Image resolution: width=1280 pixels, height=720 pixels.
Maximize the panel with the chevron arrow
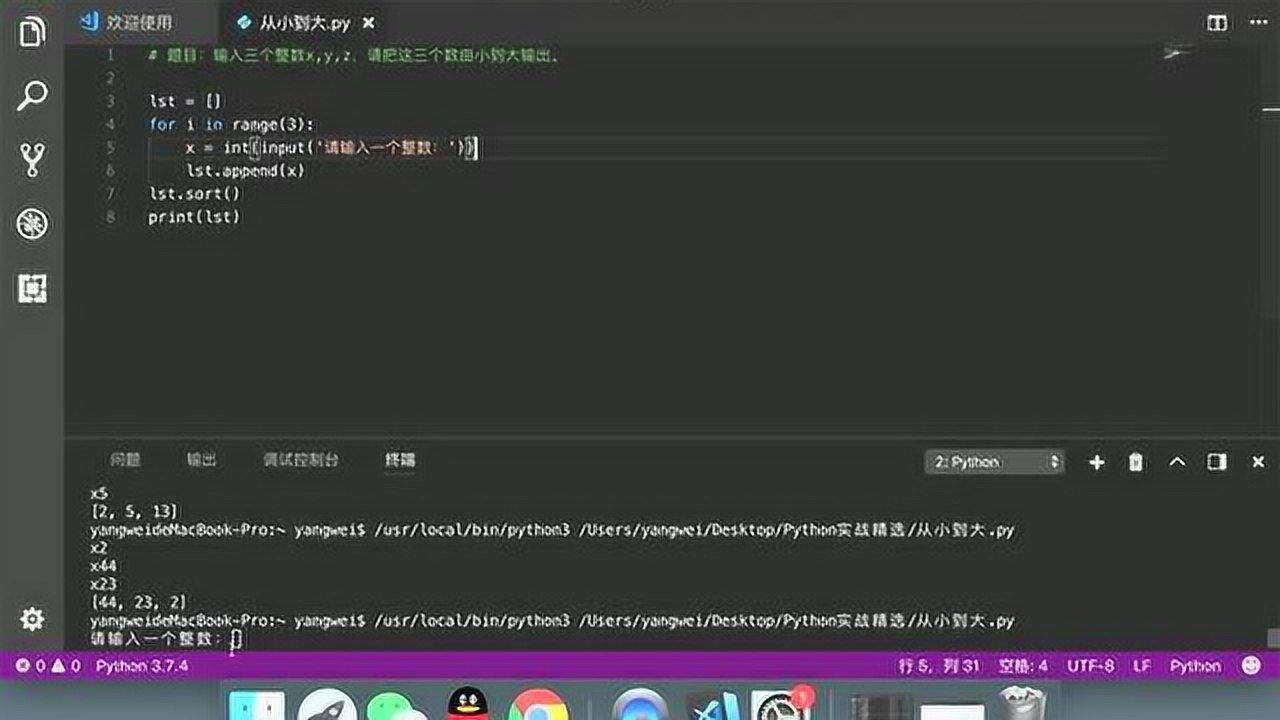[1176, 462]
